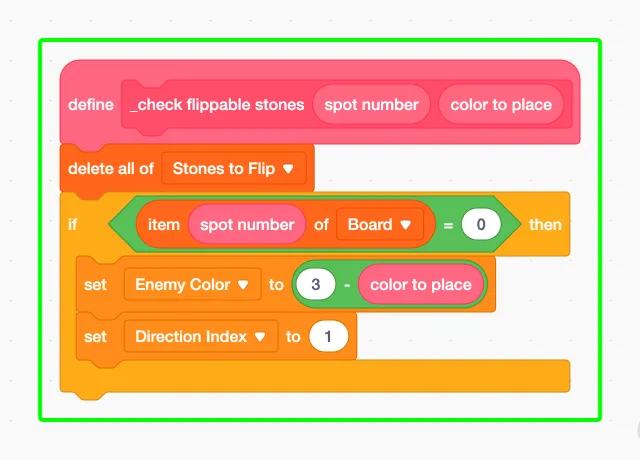Click the green equals operator block
This screenshot has width=640, height=460.
tap(448, 225)
